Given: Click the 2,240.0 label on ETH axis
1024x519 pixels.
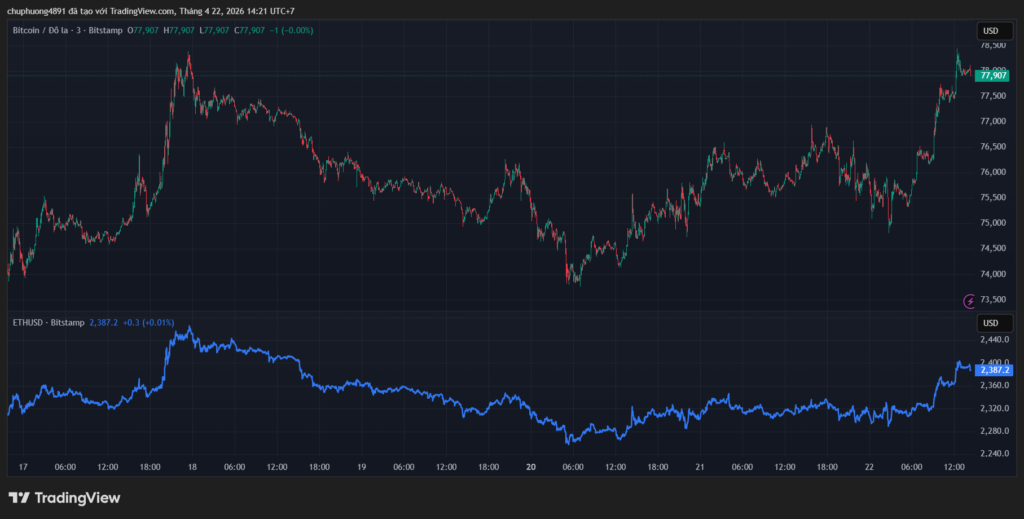Looking at the screenshot, I should pyautogui.click(x=994, y=453).
